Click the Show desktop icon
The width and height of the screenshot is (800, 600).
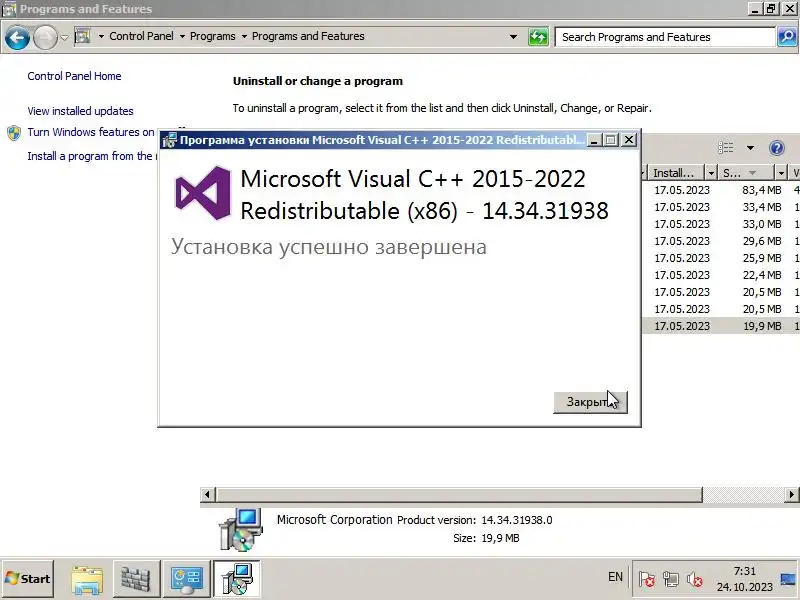[x=789, y=579]
